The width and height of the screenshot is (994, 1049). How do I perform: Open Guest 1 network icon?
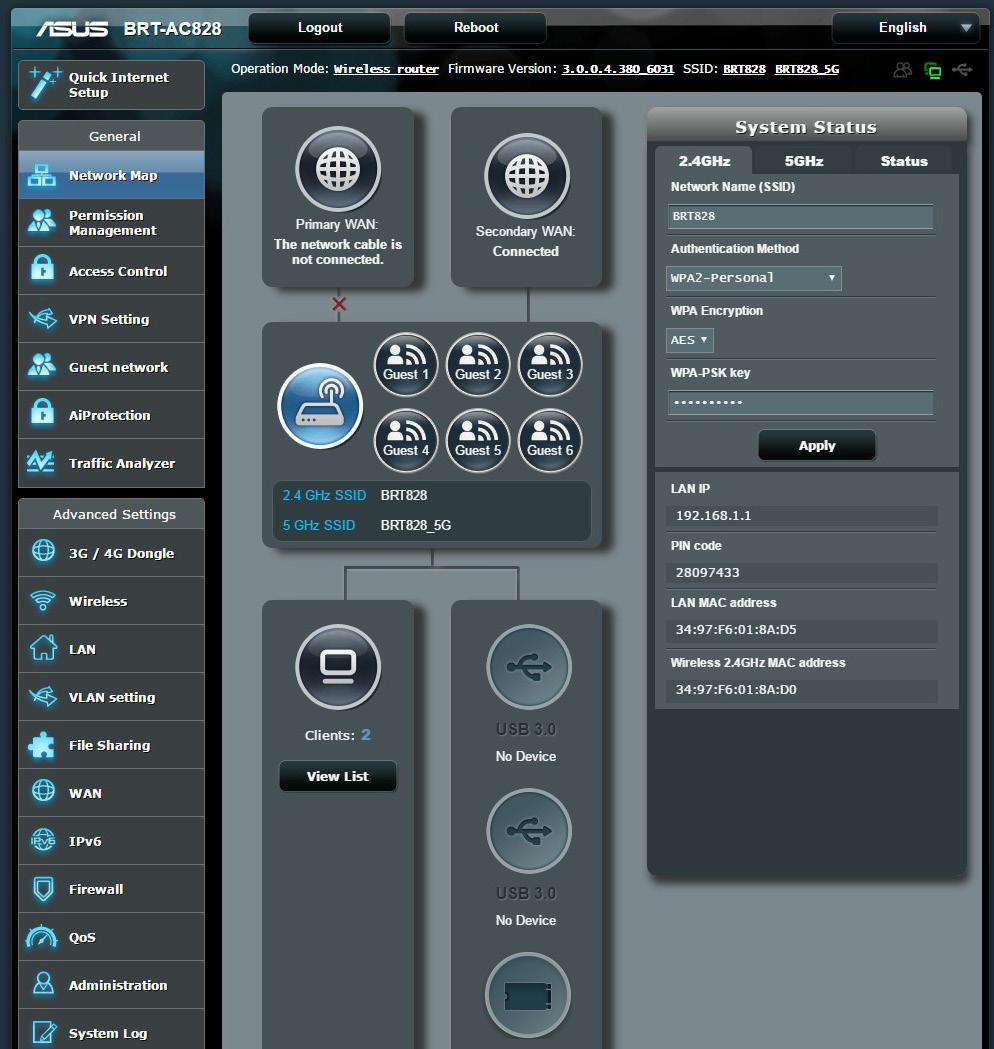point(405,365)
